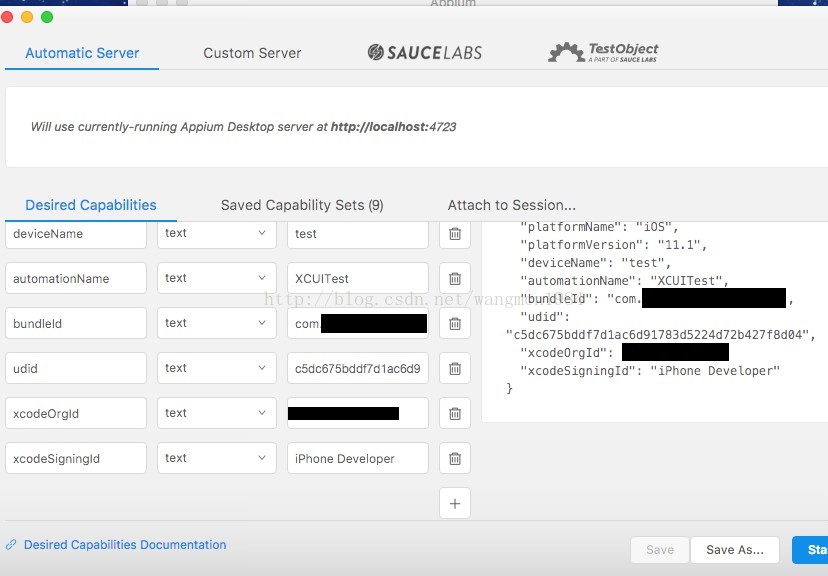Click value field containing XCUITest
The image size is (828, 576).
(357, 278)
